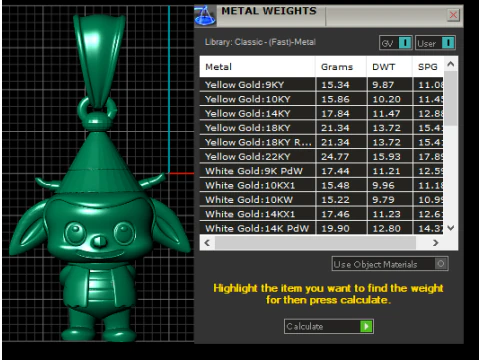This screenshot has height=360, width=480.
Task: Select the Yellow Gold:9KY row
Action: [x=321, y=85]
